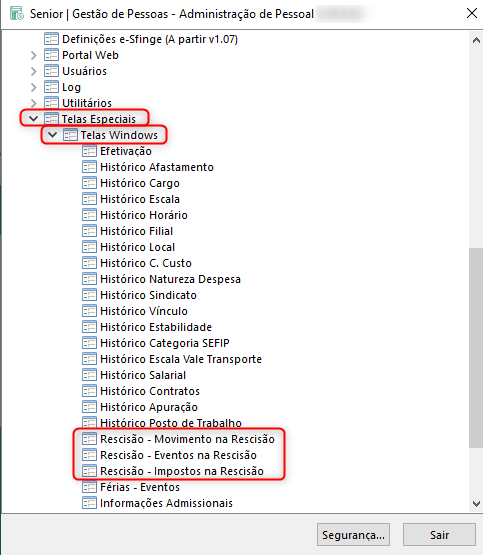The image size is (483, 555).
Task: Collapse the Telas Windows subtree
Action: click(52, 135)
